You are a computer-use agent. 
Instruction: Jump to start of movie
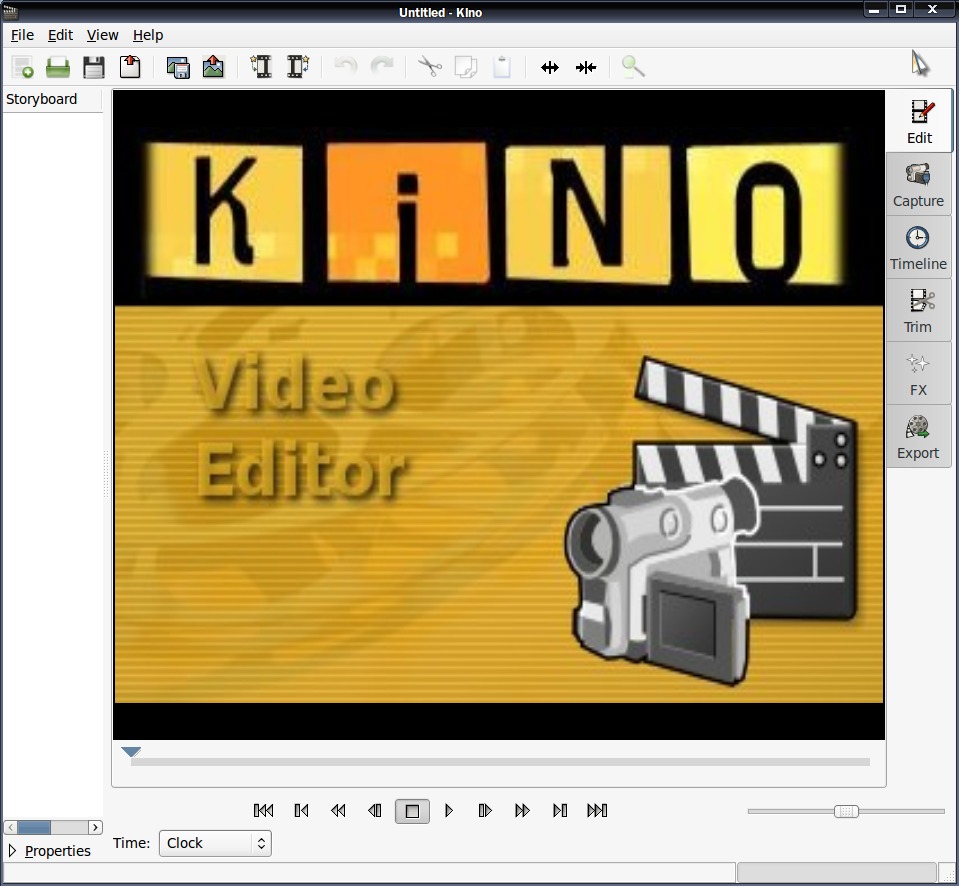[264, 811]
